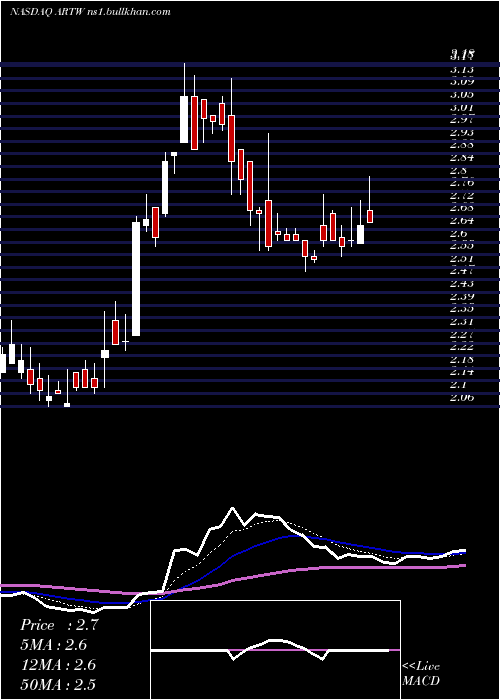The image size is (500, 700).
Task: Click the blue 12MA line near its crest
Action: coord(292,536)
